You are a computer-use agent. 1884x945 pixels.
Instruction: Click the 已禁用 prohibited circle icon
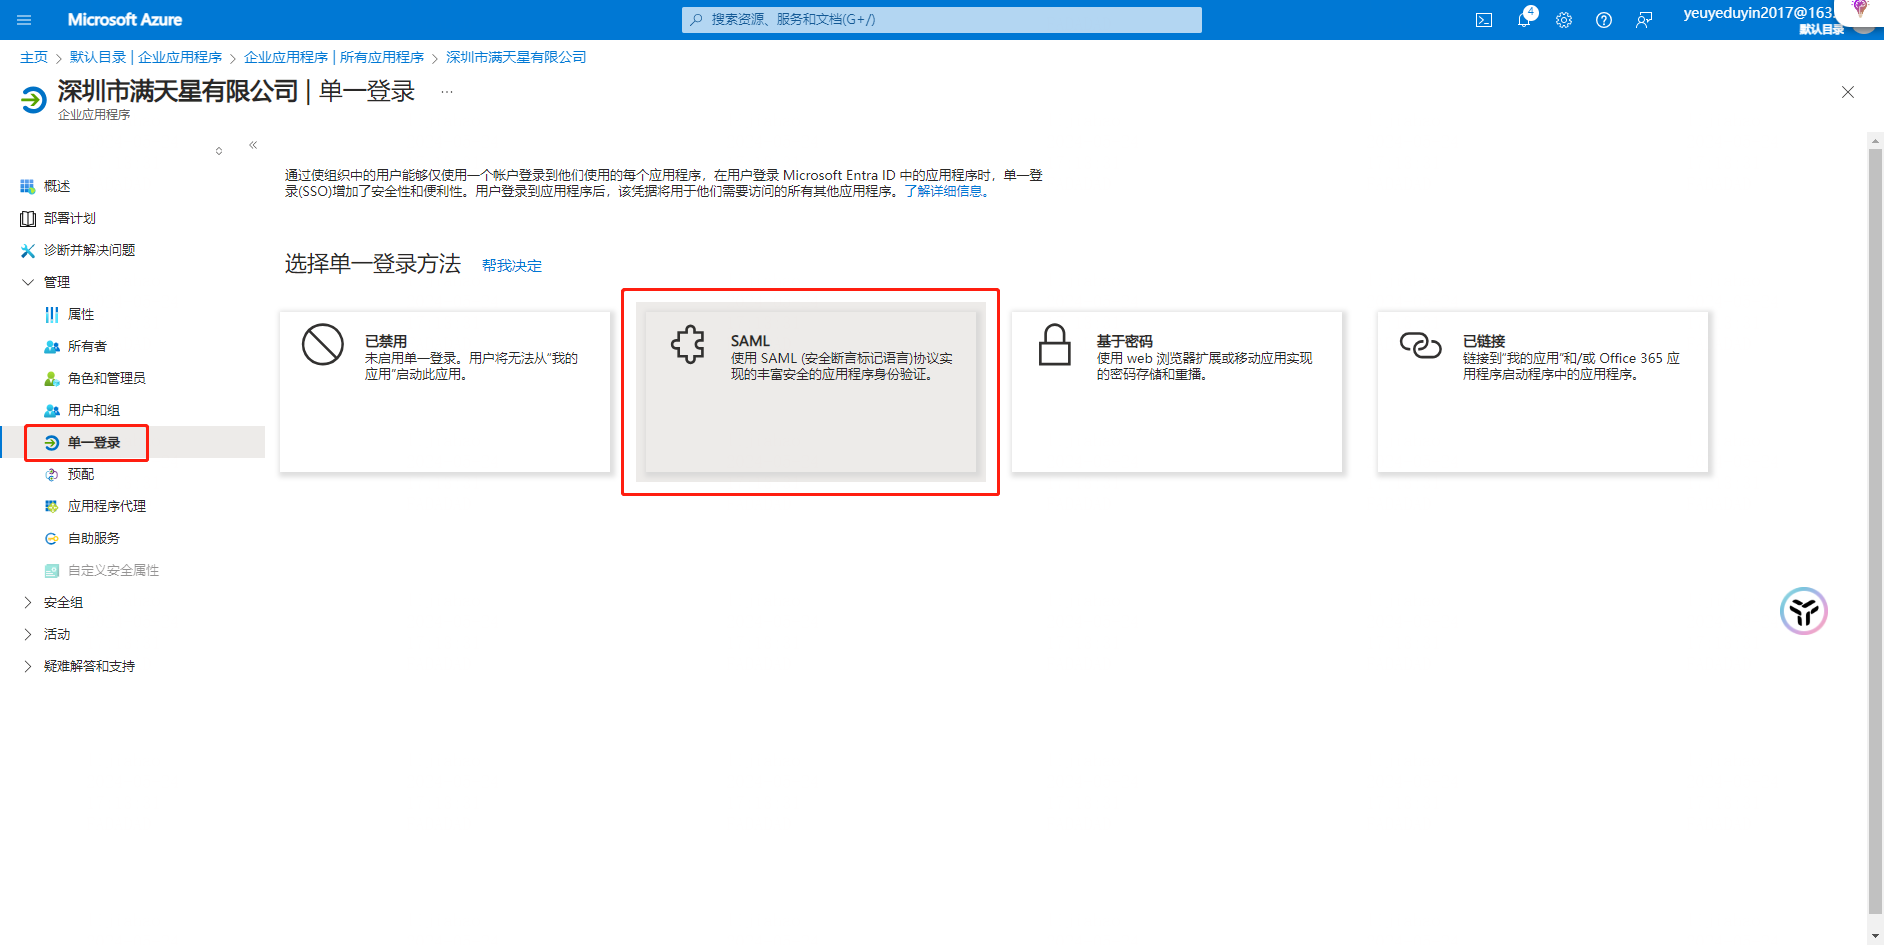tap(323, 345)
